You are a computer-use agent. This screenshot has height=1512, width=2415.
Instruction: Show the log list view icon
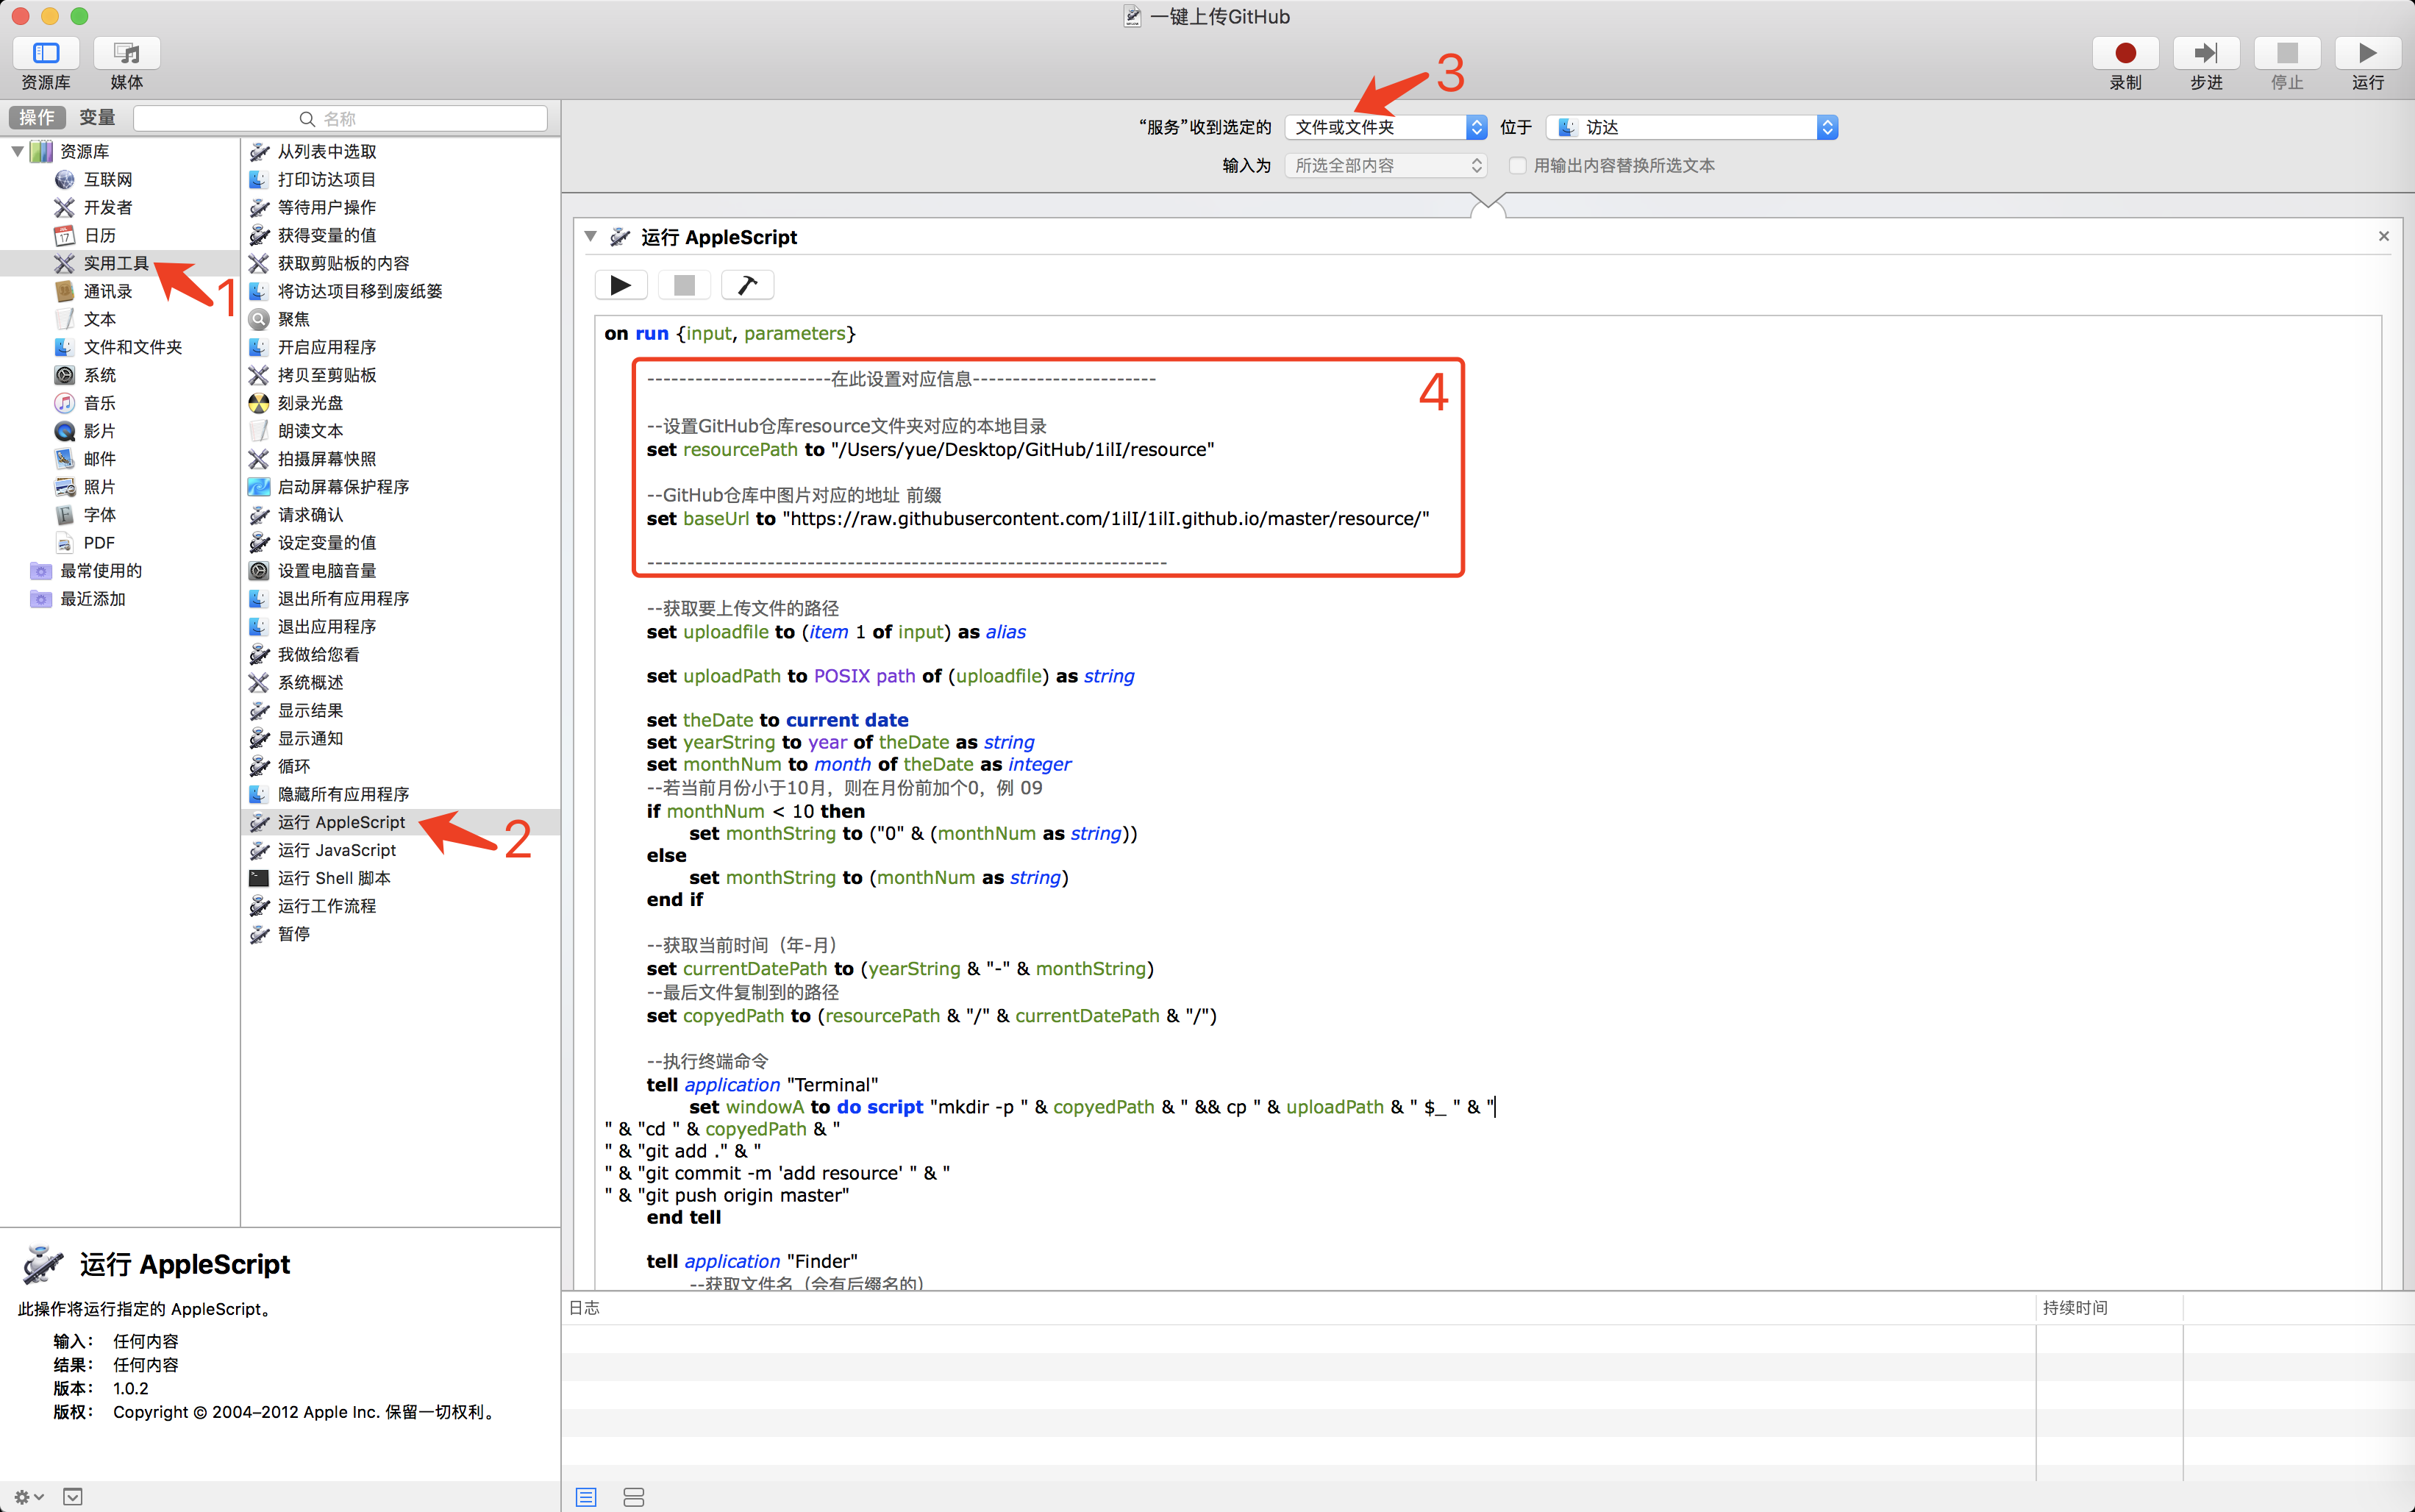pos(586,1496)
